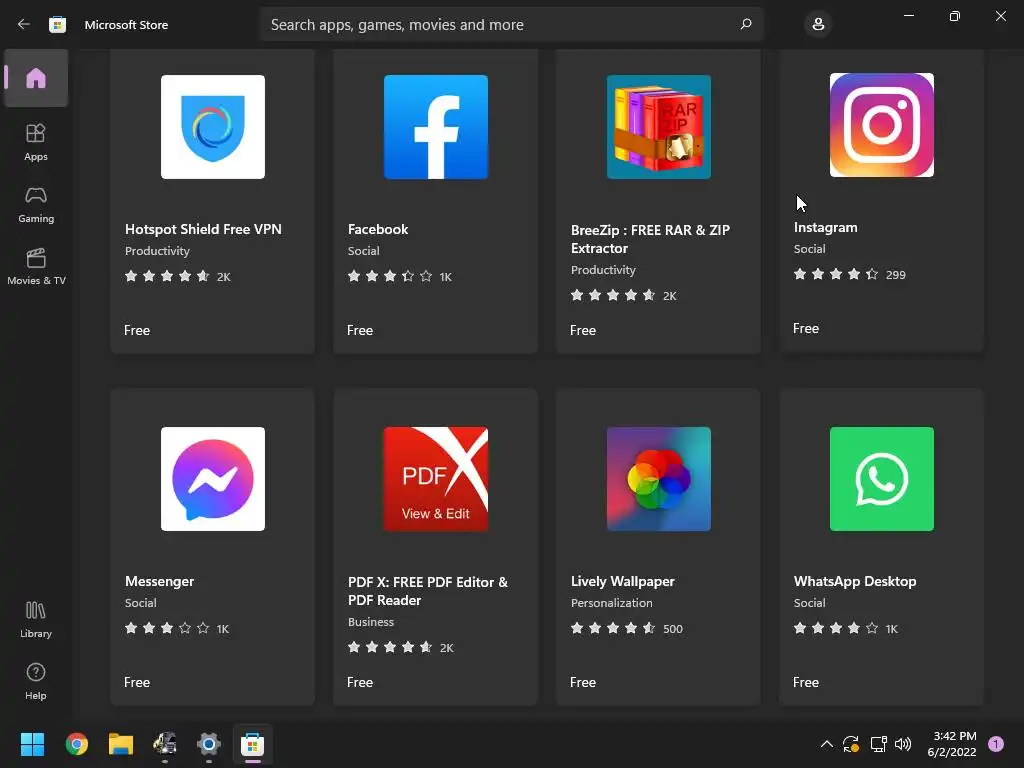Go to the Home tab in sidebar

click(x=36, y=78)
